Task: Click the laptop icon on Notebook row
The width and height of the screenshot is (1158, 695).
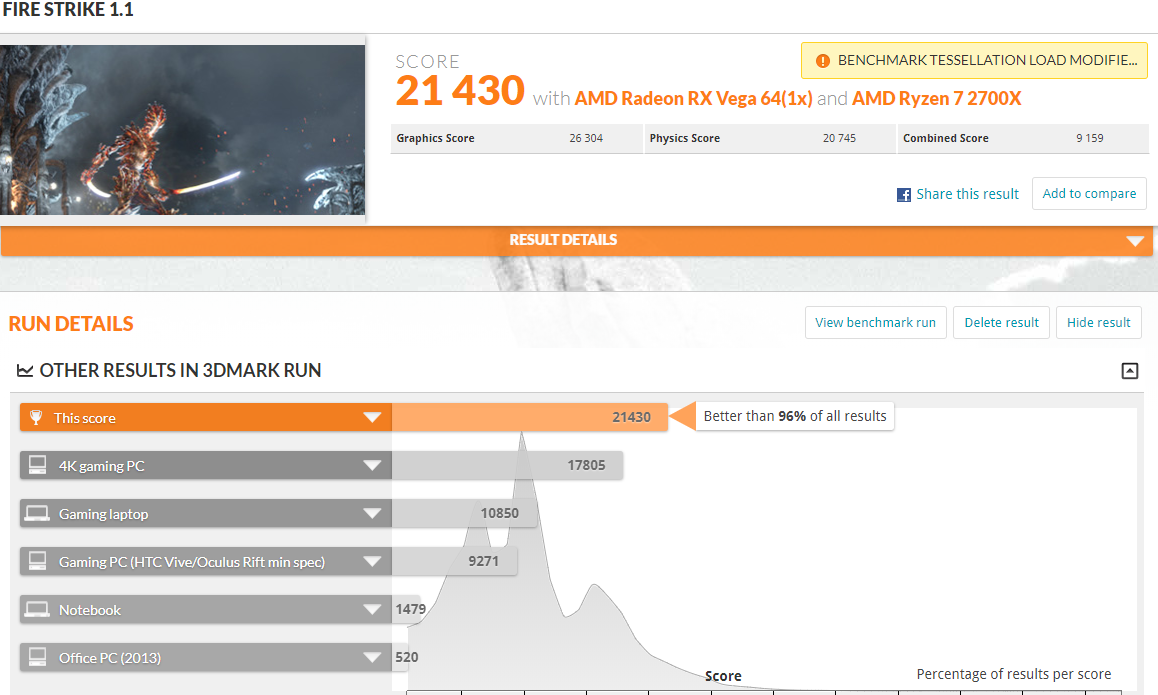Action: click(x=37, y=609)
